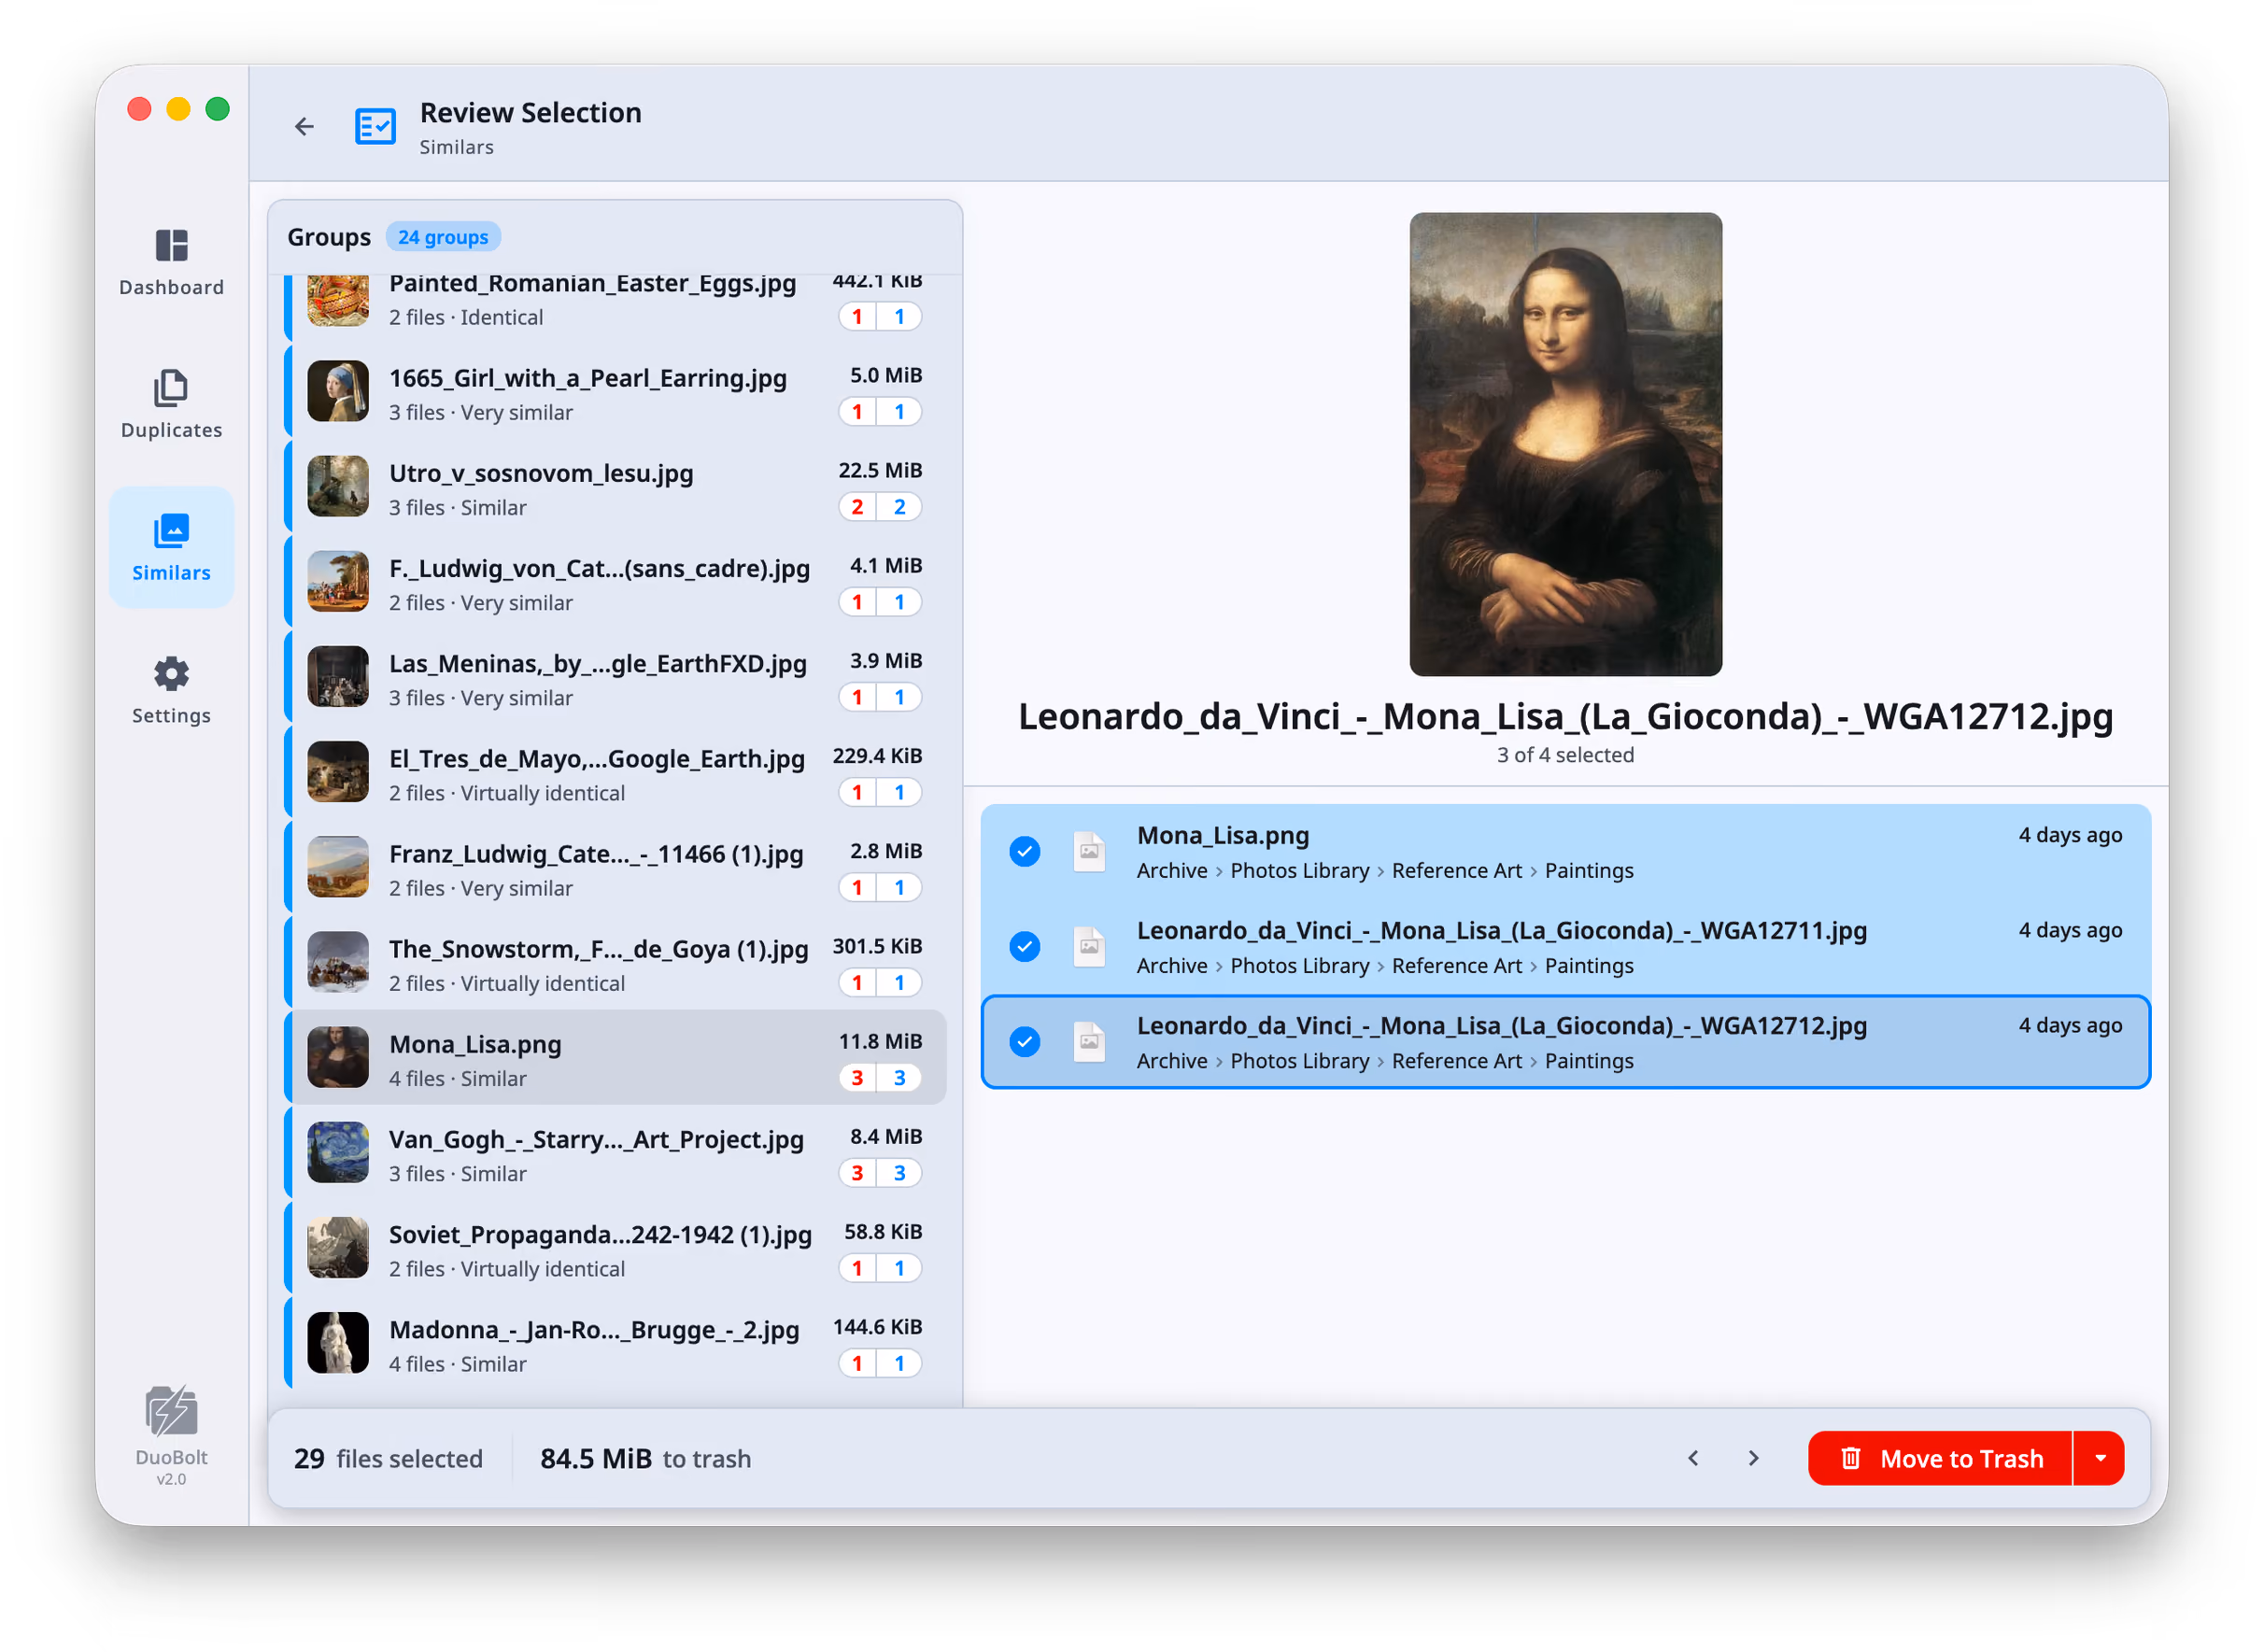Click Move to Trash button

click(1940, 1459)
